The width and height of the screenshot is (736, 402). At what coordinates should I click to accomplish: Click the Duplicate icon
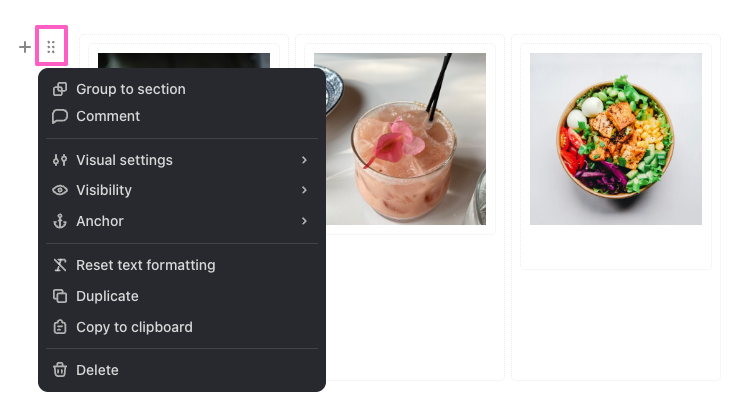pyautogui.click(x=60, y=296)
